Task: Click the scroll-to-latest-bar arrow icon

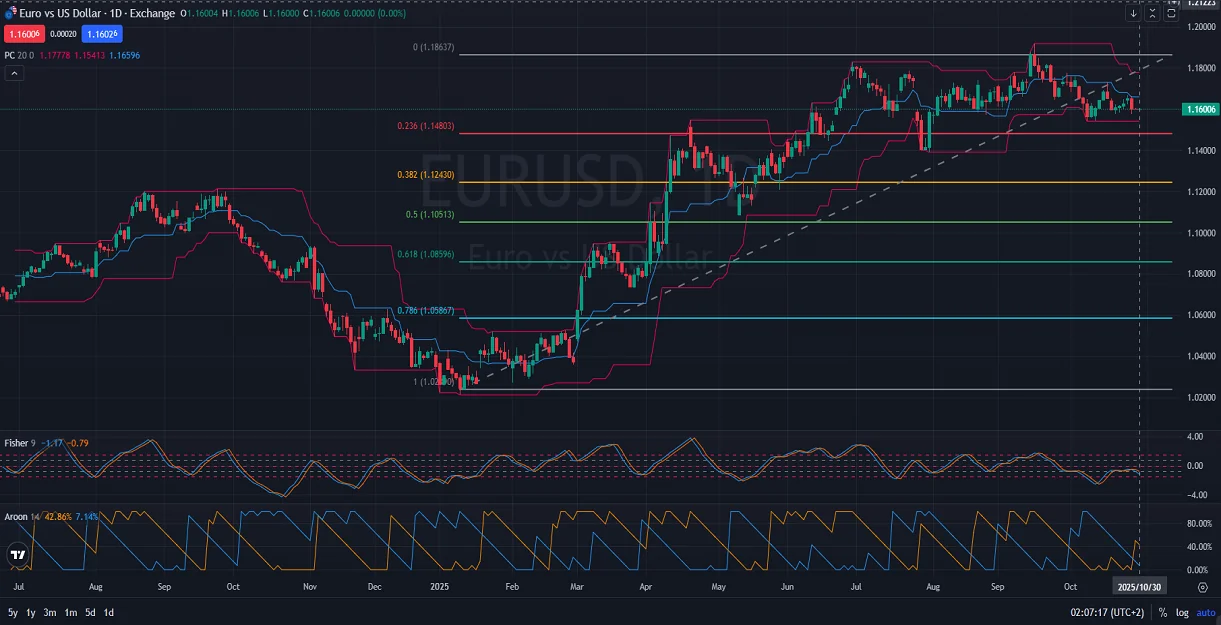Action: 1134,13
